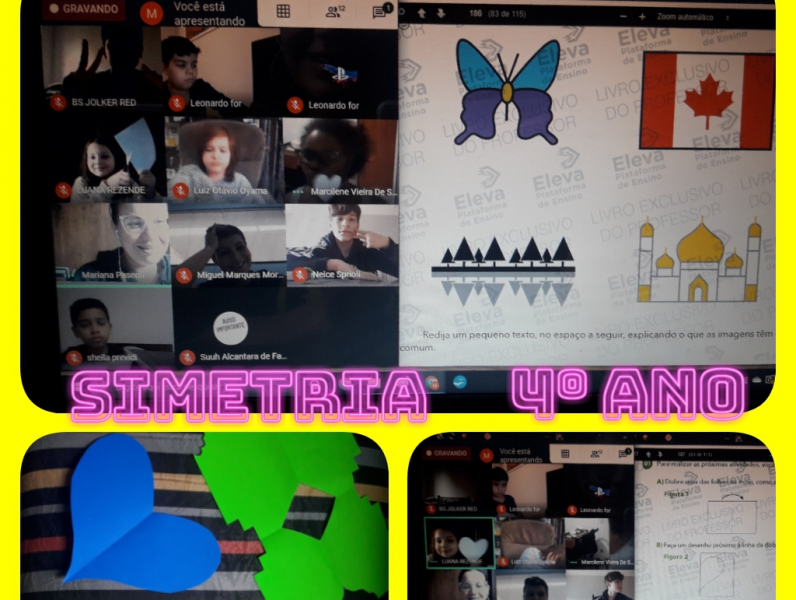Click 'Figura 1' label in bottom-right document
Image resolution: width=796 pixels, height=600 pixels.
tap(676, 494)
